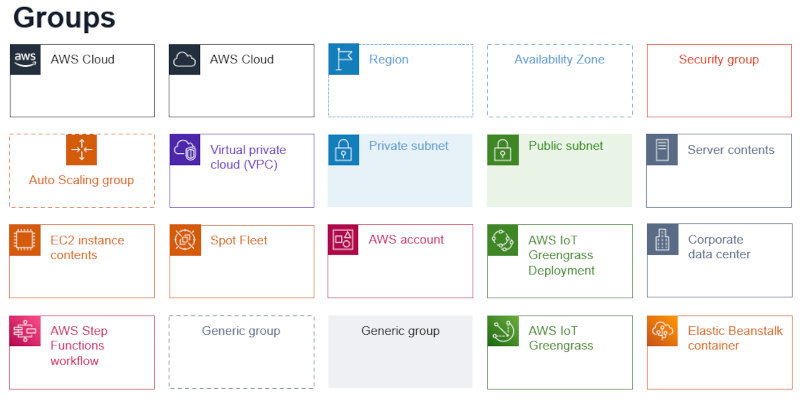
Task: Click the cloud outline icon on second AWS Cloud group
Action: click(x=185, y=60)
